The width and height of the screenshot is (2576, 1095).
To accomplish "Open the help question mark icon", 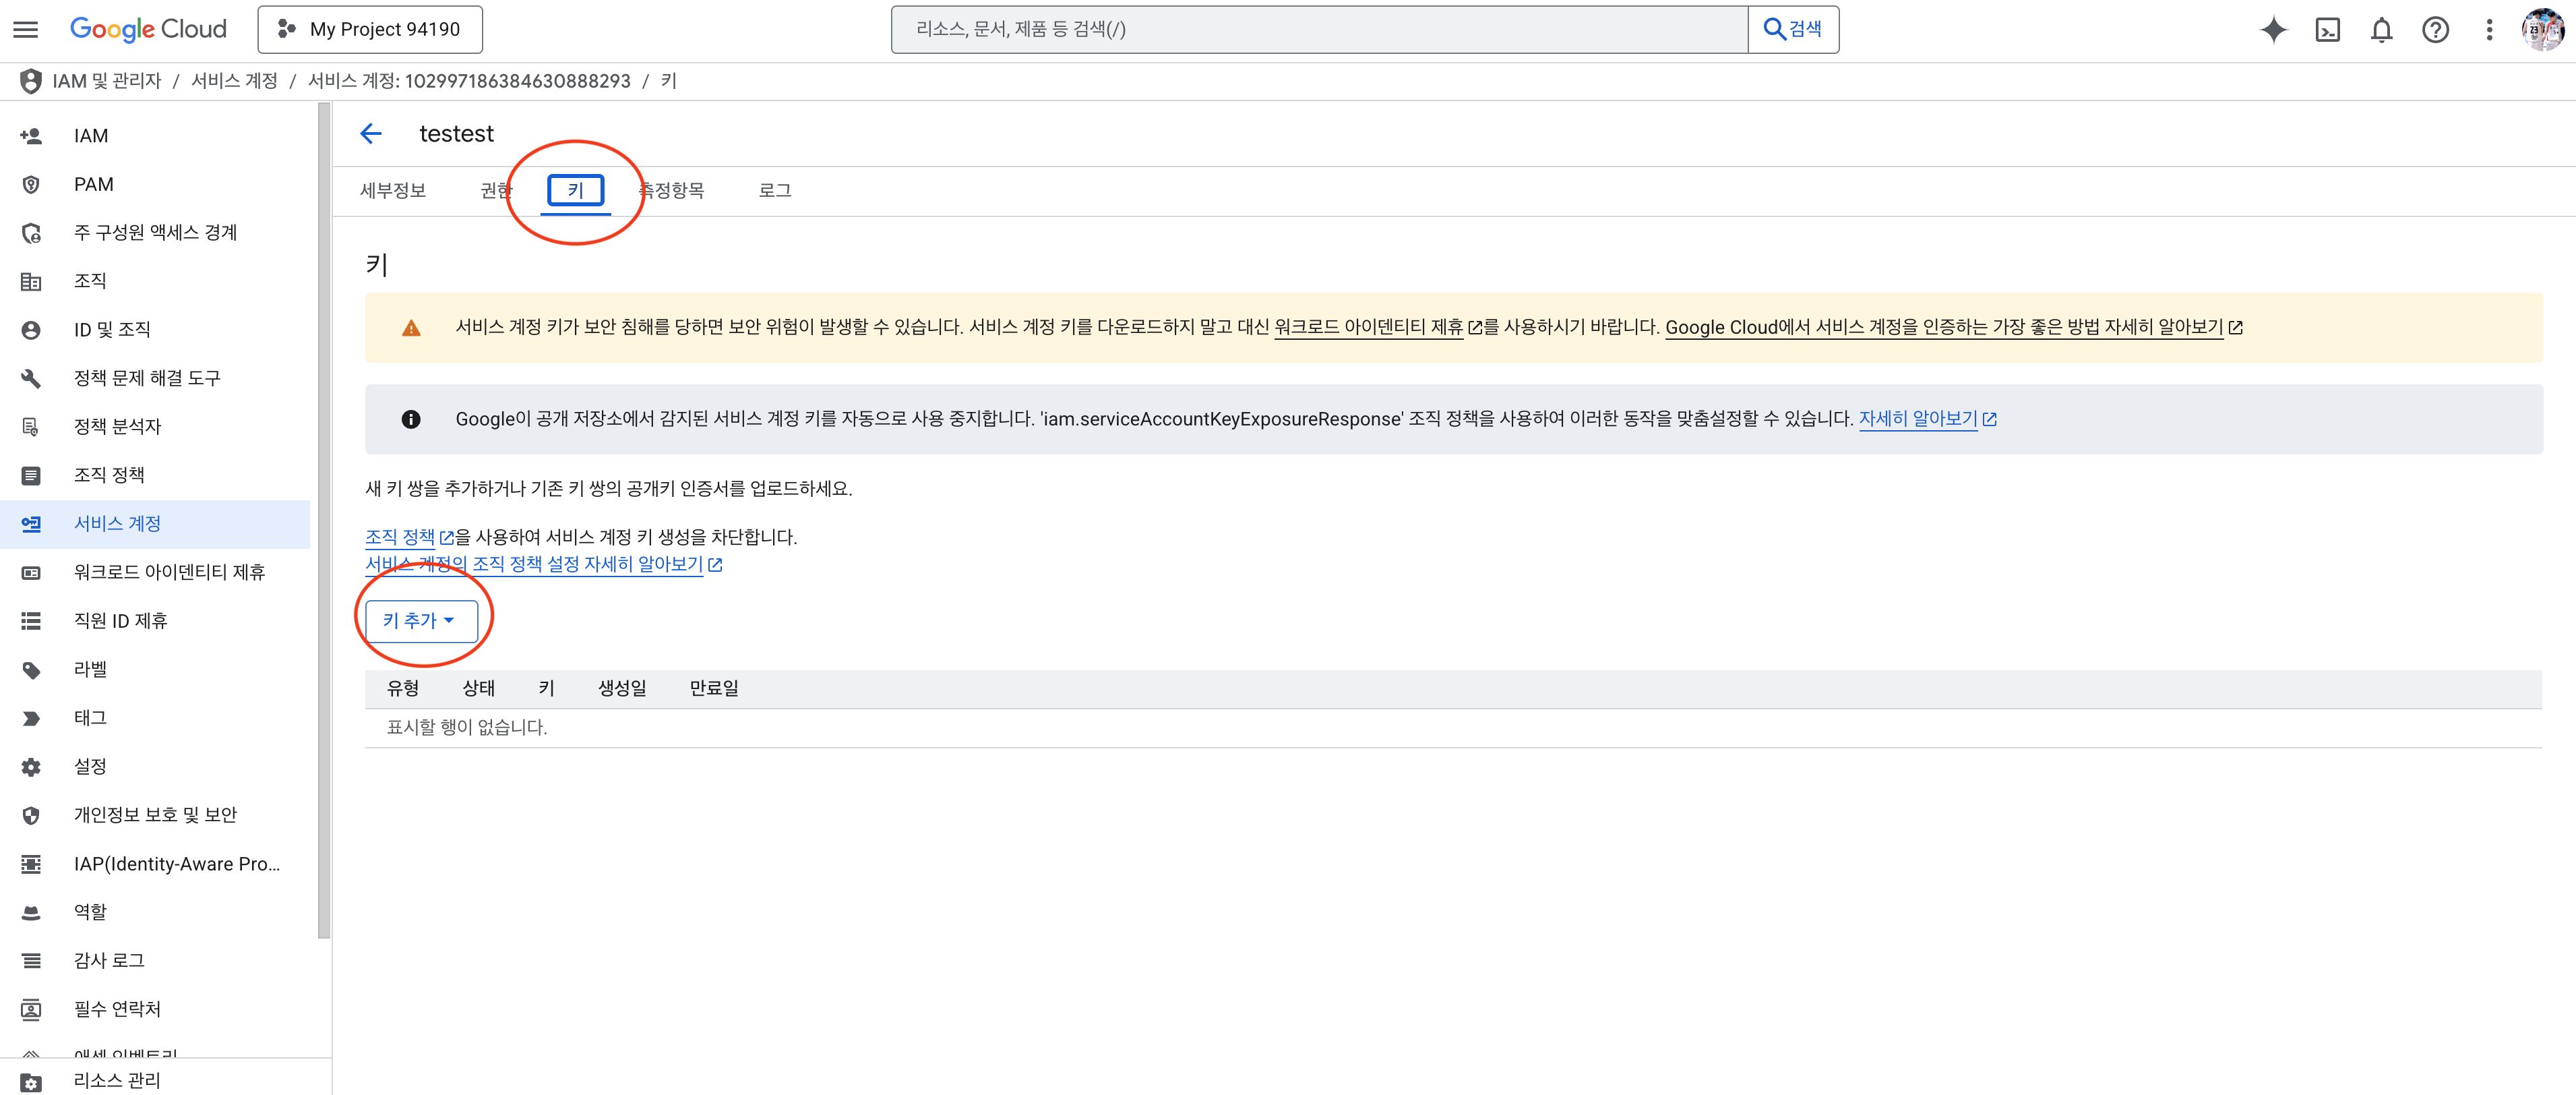I will pyautogui.click(x=2435, y=29).
